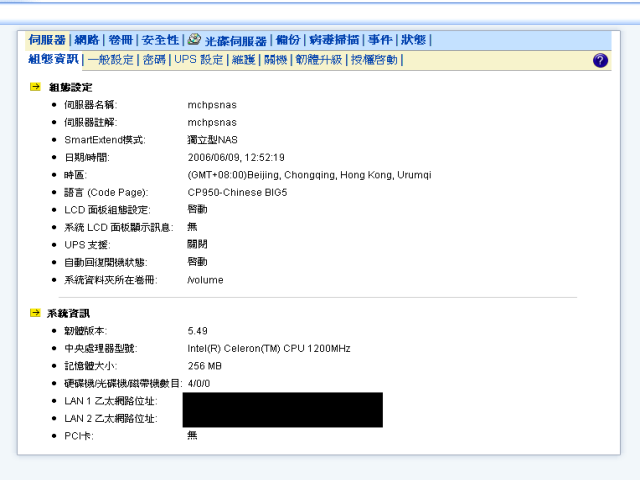Click the LAN 1 乙太網路位址 label
The image size is (640, 480).
(x=111, y=401)
